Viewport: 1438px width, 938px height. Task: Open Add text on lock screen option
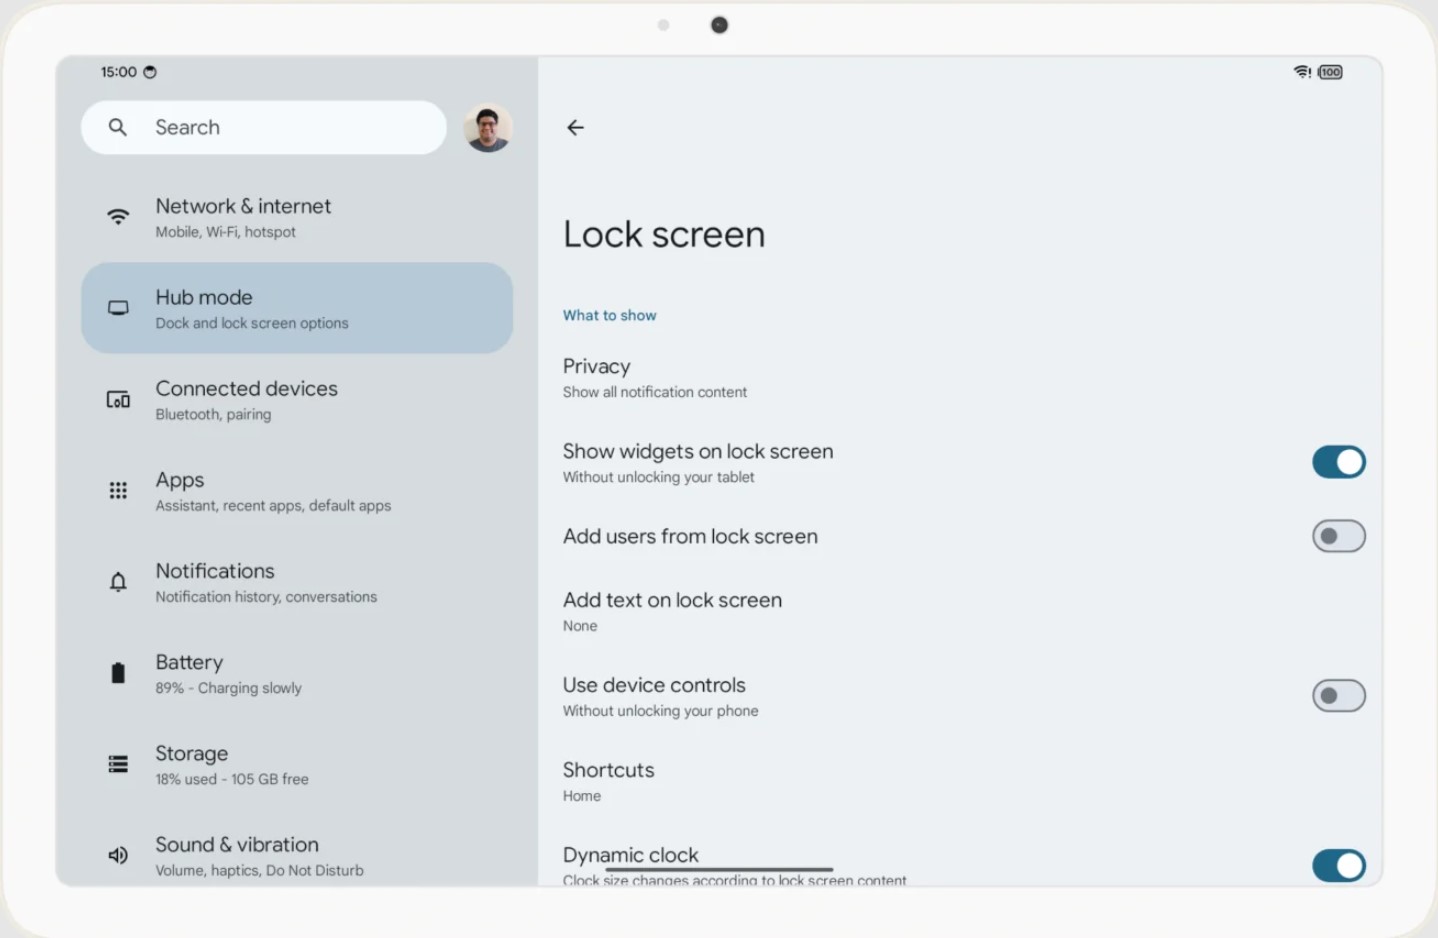coord(672,611)
